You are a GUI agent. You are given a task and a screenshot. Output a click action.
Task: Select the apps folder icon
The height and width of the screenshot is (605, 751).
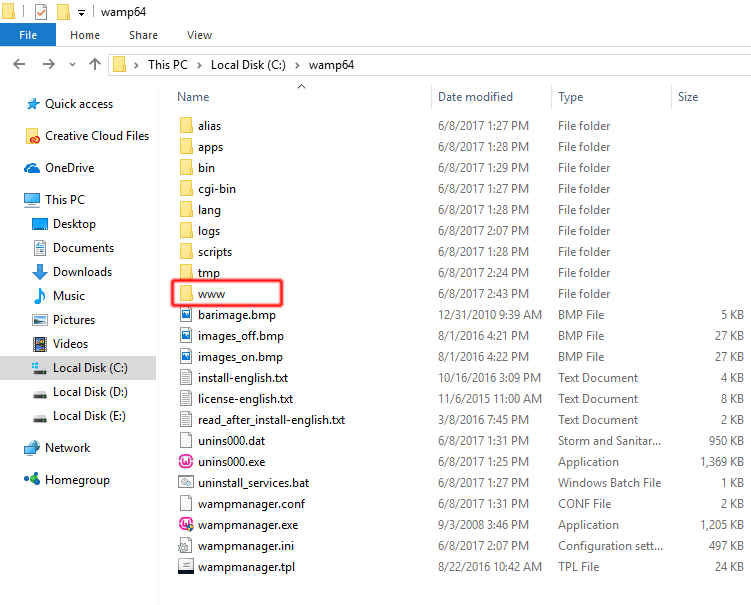(x=186, y=147)
